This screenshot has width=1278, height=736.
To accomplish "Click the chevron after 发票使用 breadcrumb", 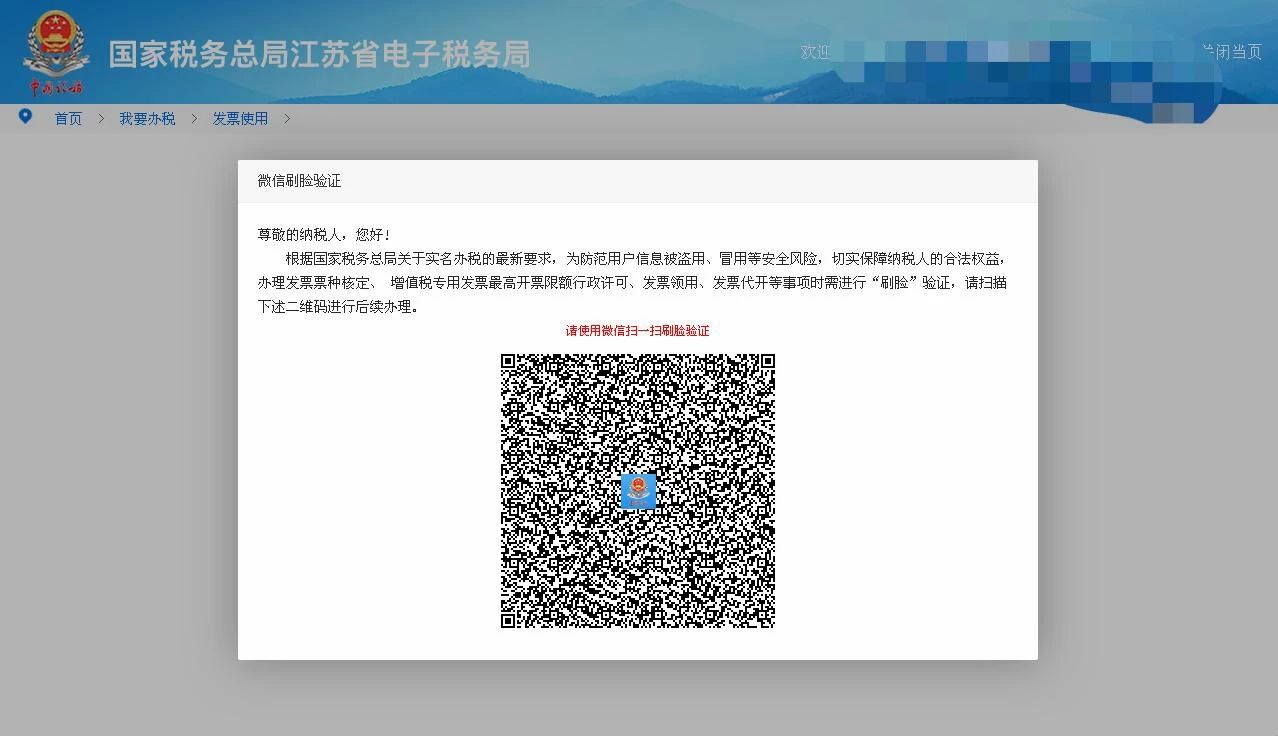I will [x=287, y=119].
